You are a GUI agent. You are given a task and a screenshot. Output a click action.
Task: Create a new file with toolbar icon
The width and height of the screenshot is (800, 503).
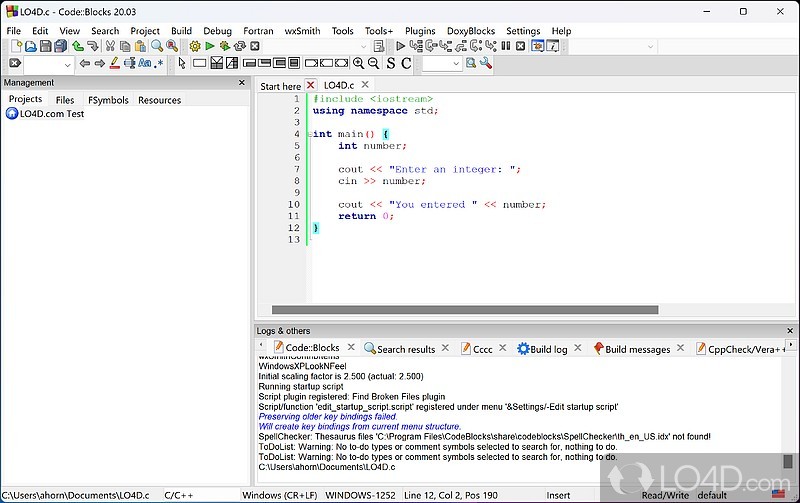click(x=16, y=46)
